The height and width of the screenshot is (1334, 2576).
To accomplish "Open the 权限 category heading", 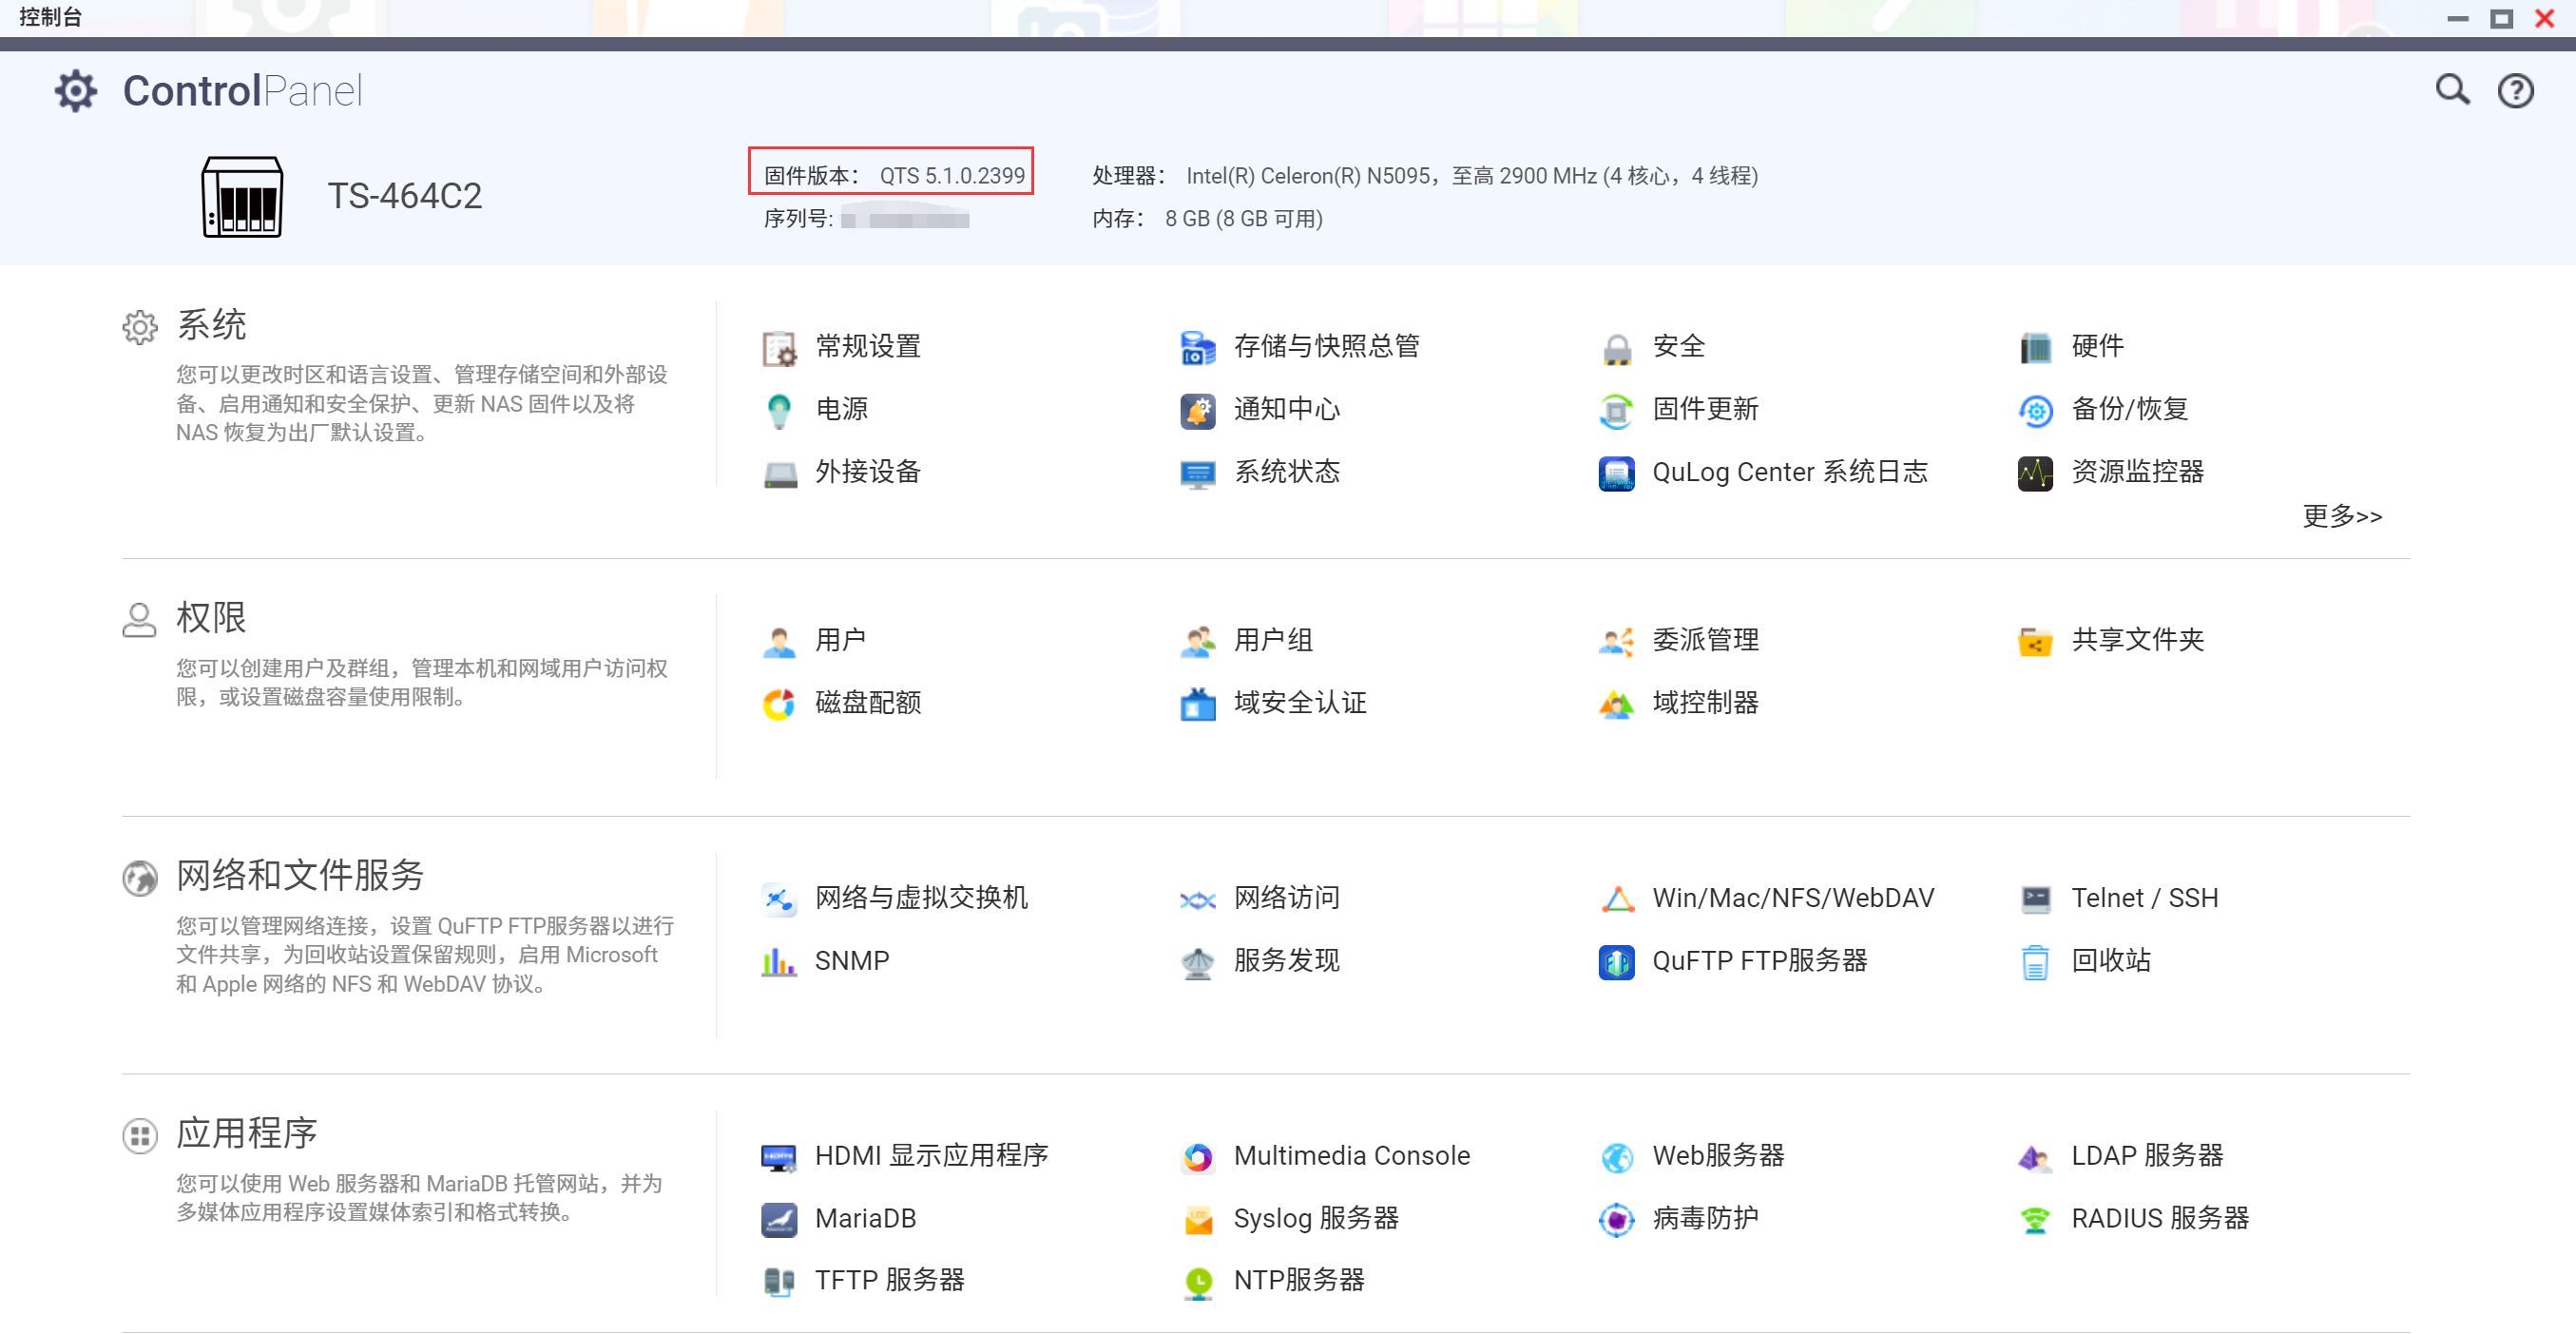I will click(211, 618).
